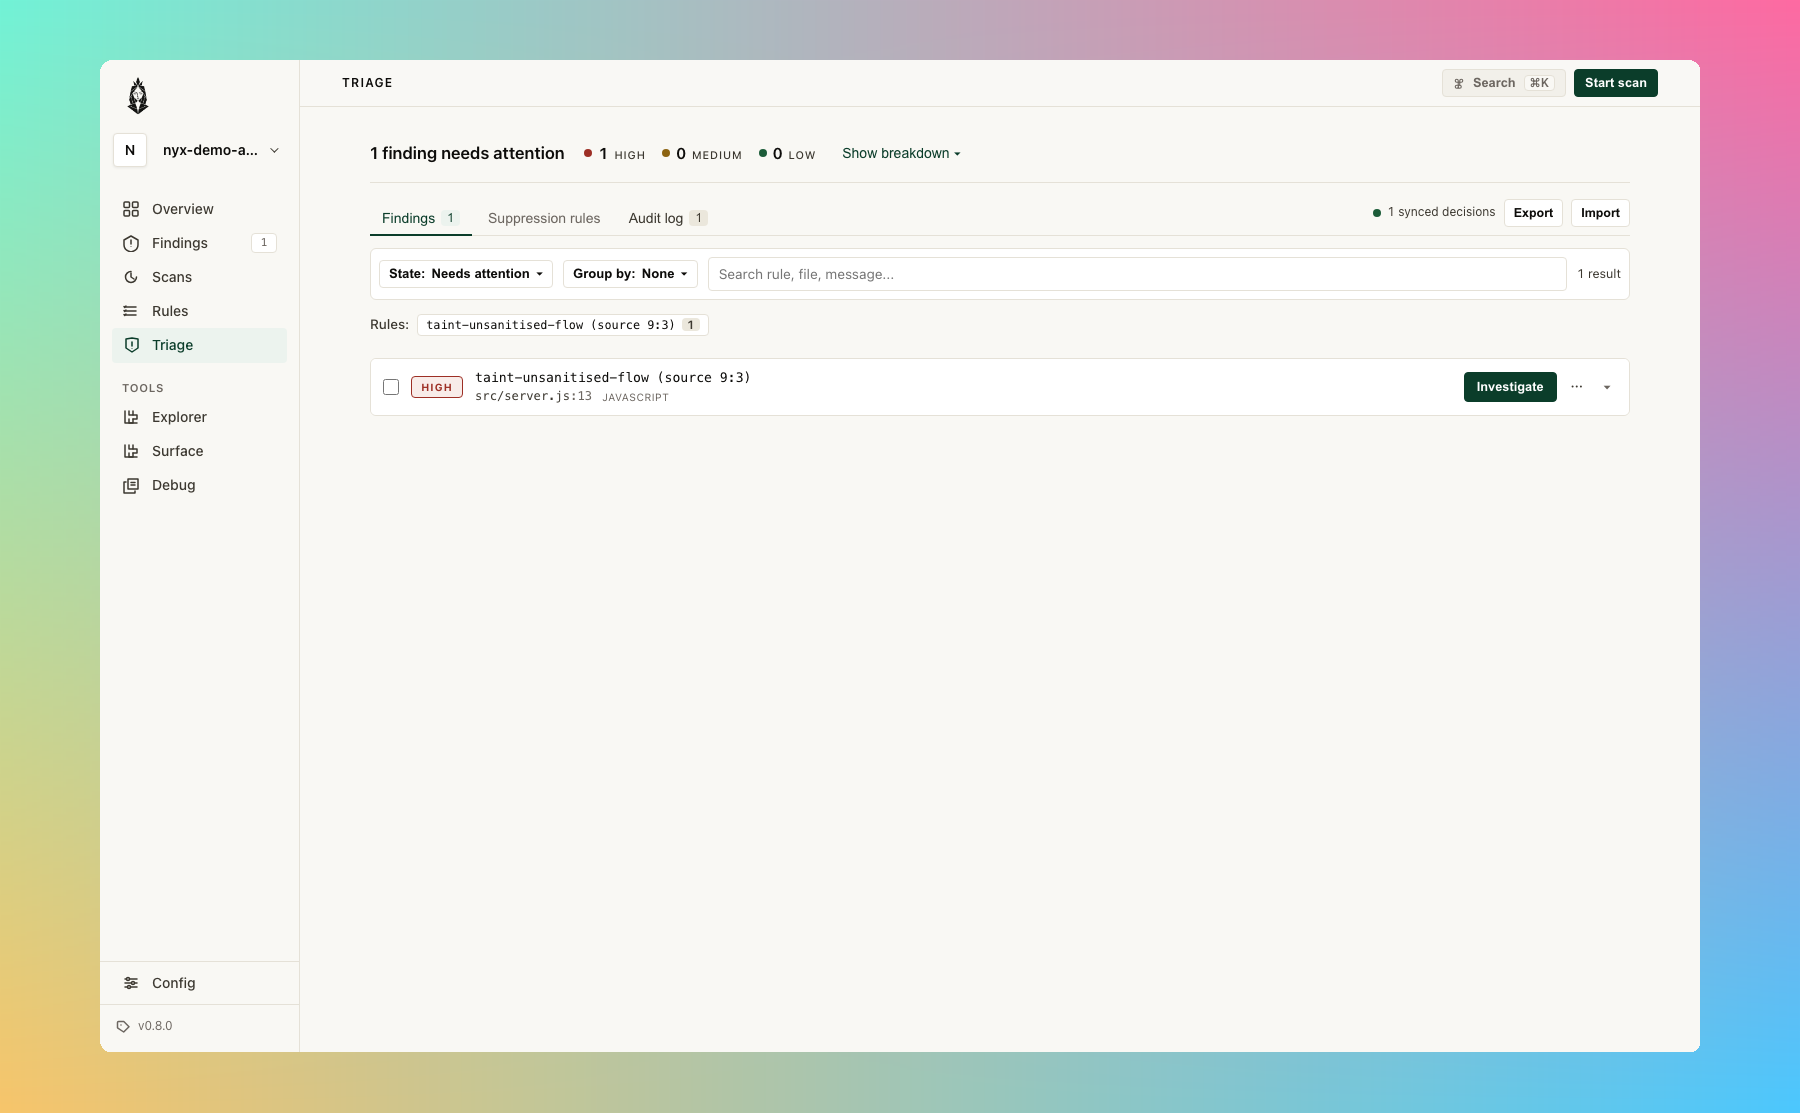Click the Debug tool icon
The height and width of the screenshot is (1113, 1800).
coord(131,485)
